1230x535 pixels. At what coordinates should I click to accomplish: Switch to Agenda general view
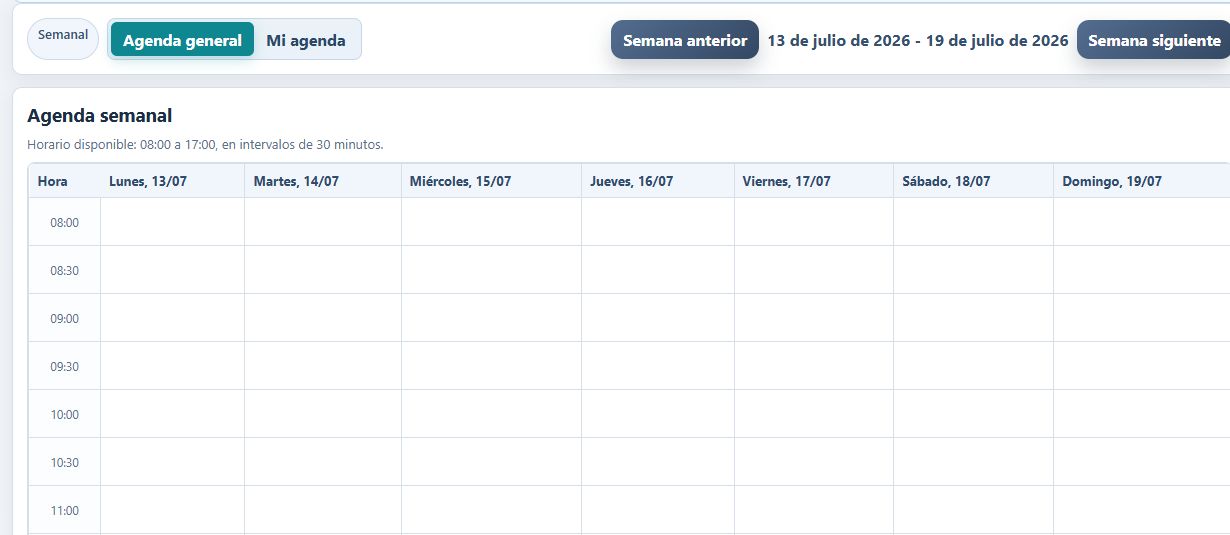(182, 40)
